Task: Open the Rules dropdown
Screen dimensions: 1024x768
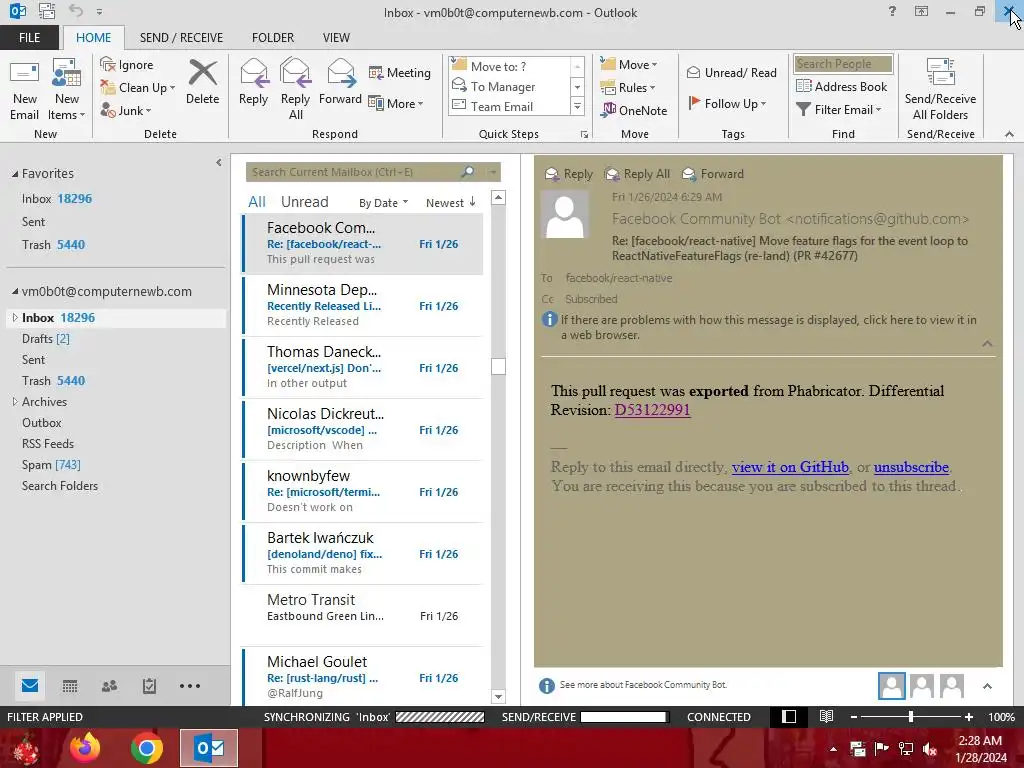Action: coord(628,88)
